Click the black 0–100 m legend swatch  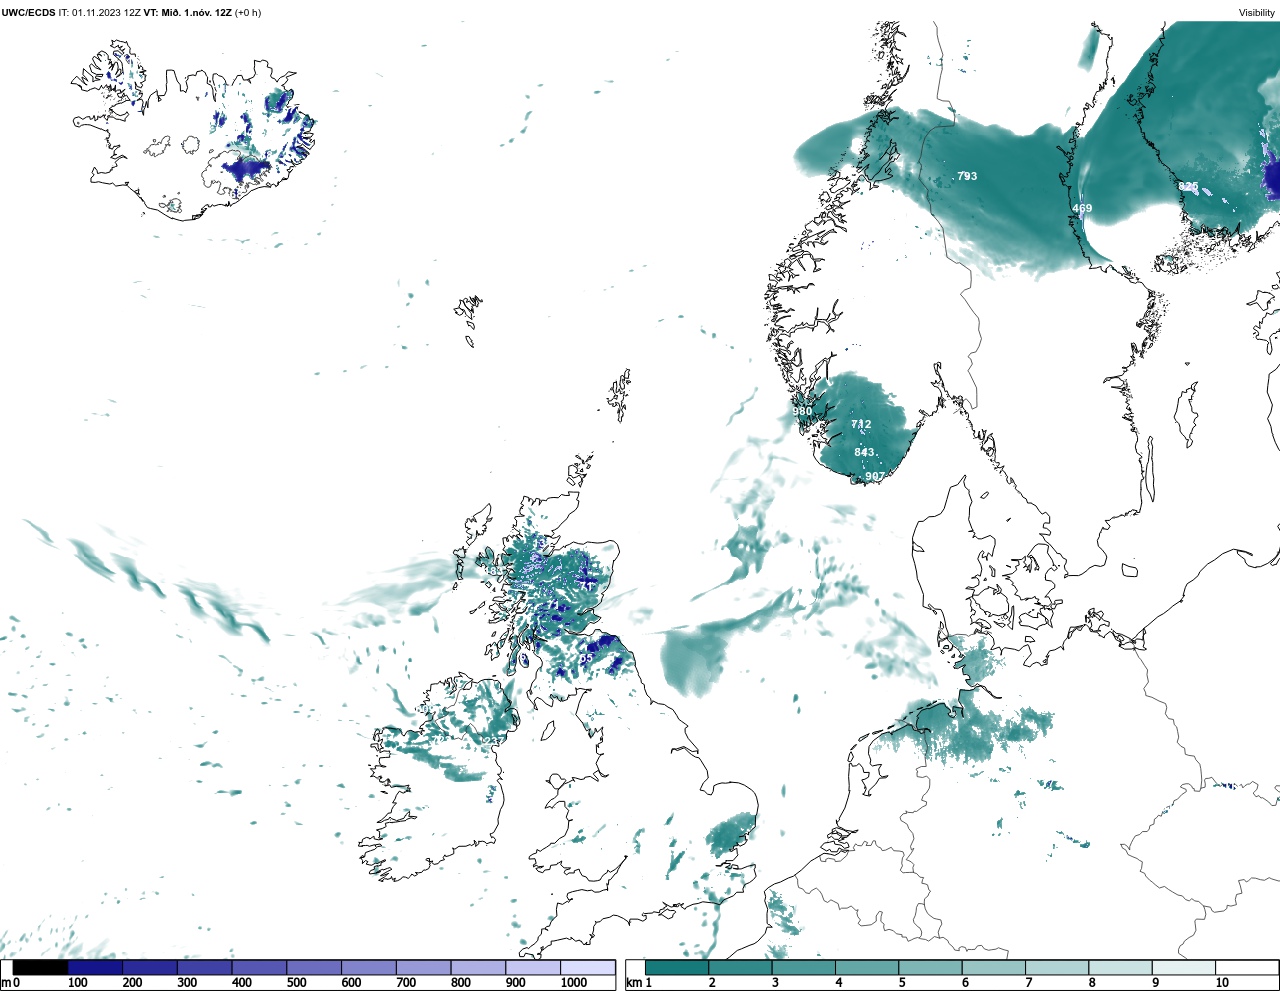tap(41, 967)
